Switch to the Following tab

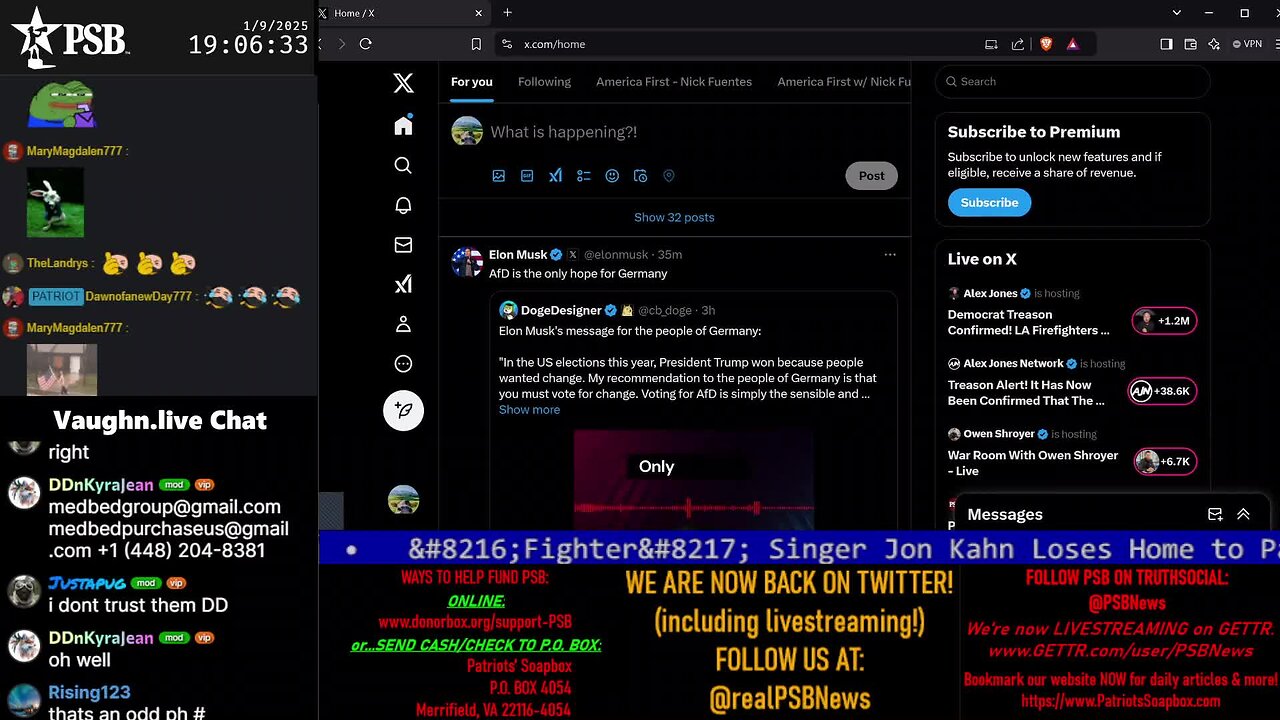click(544, 82)
